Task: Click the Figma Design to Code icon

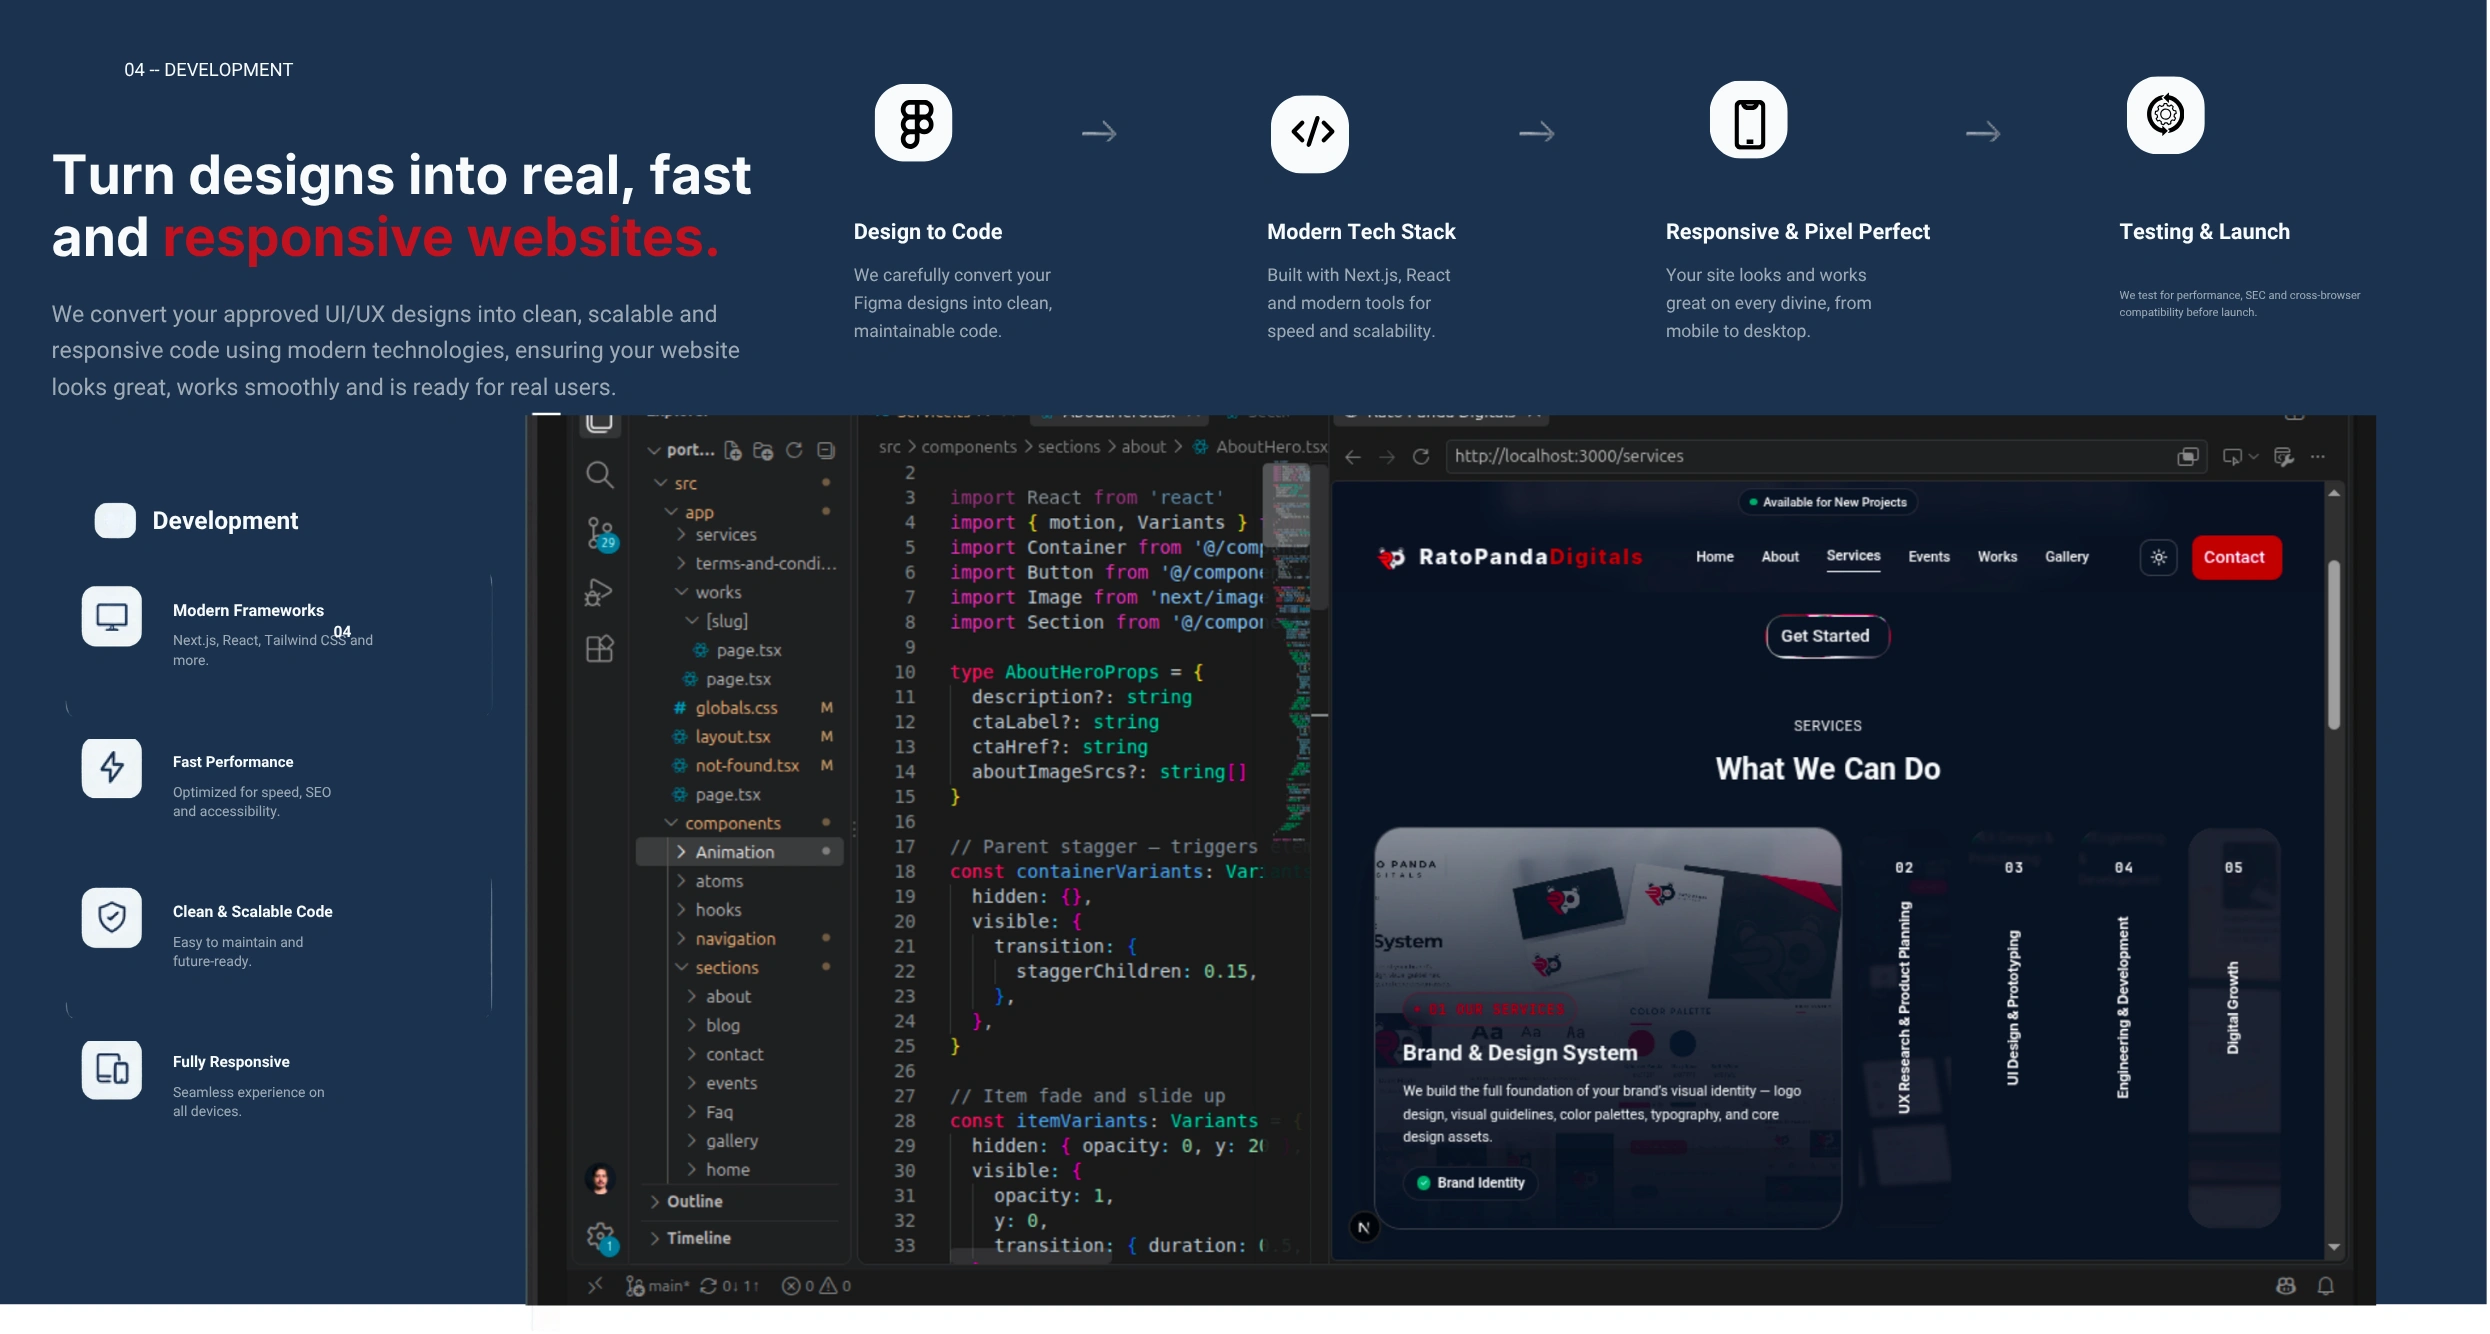Action: click(x=913, y=123)
